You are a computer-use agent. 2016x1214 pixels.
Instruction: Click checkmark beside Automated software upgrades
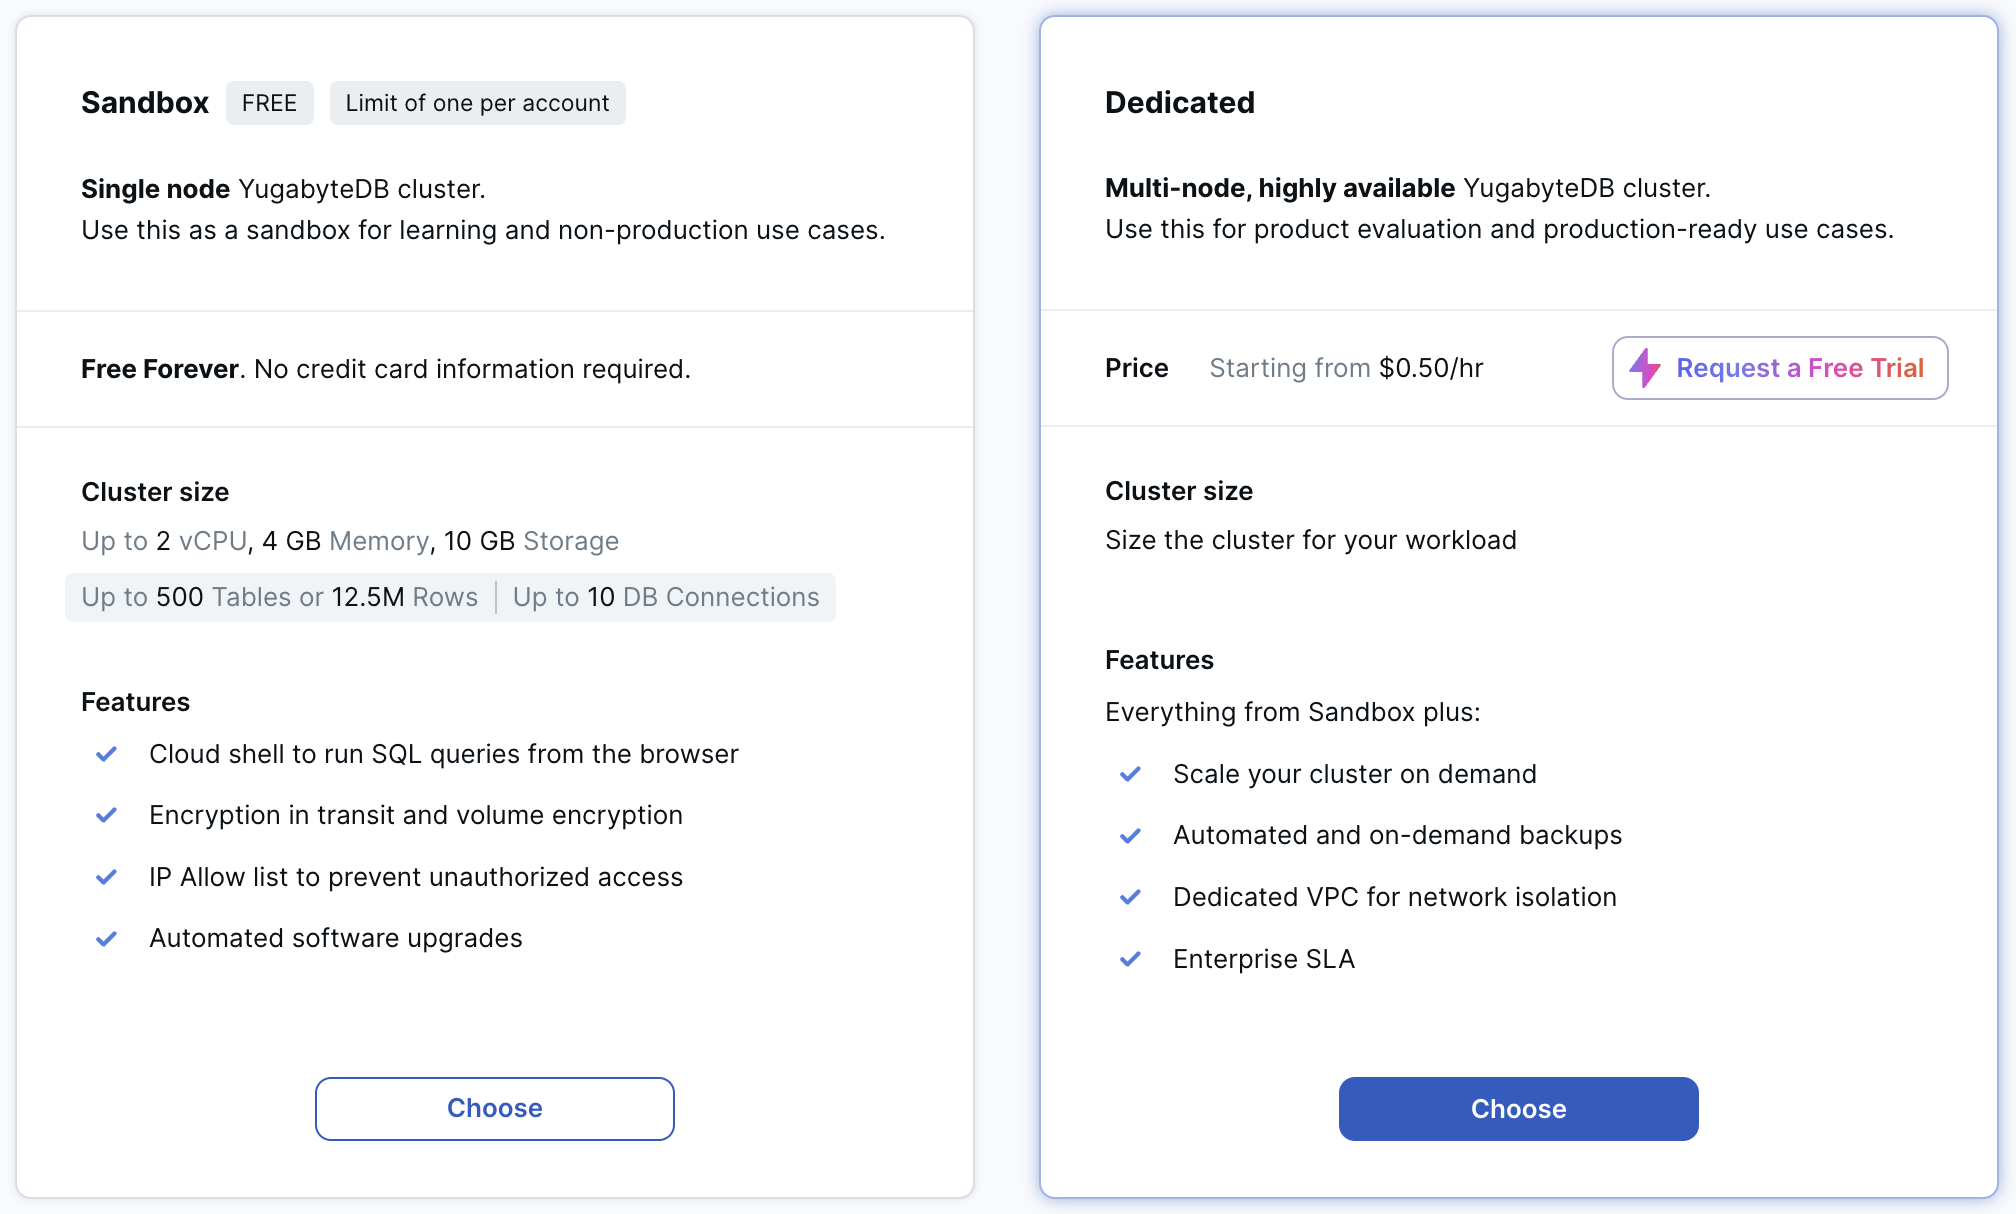pos(107,938)
